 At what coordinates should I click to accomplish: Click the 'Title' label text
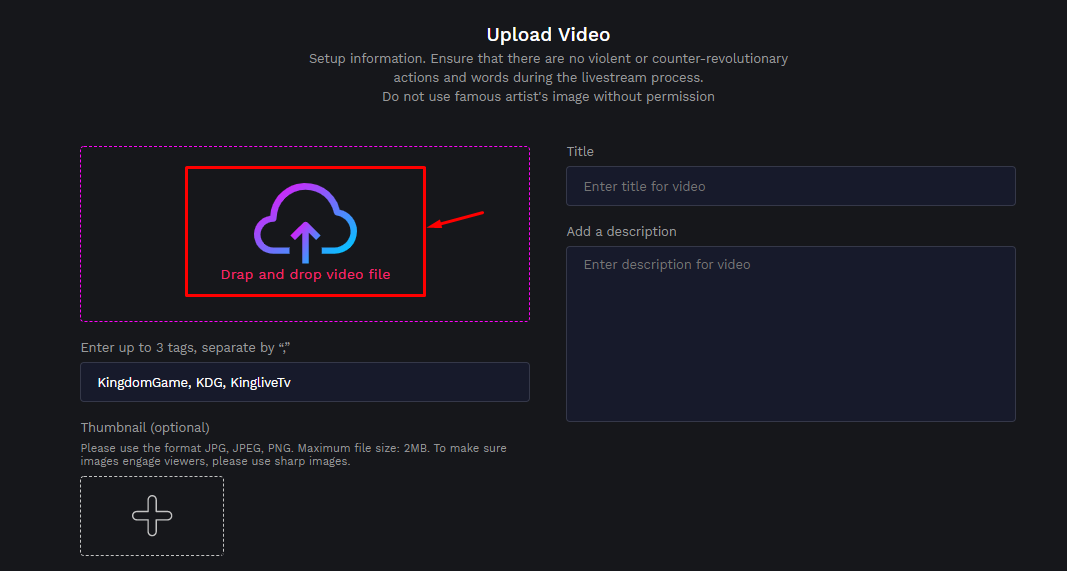pos(580,151)
